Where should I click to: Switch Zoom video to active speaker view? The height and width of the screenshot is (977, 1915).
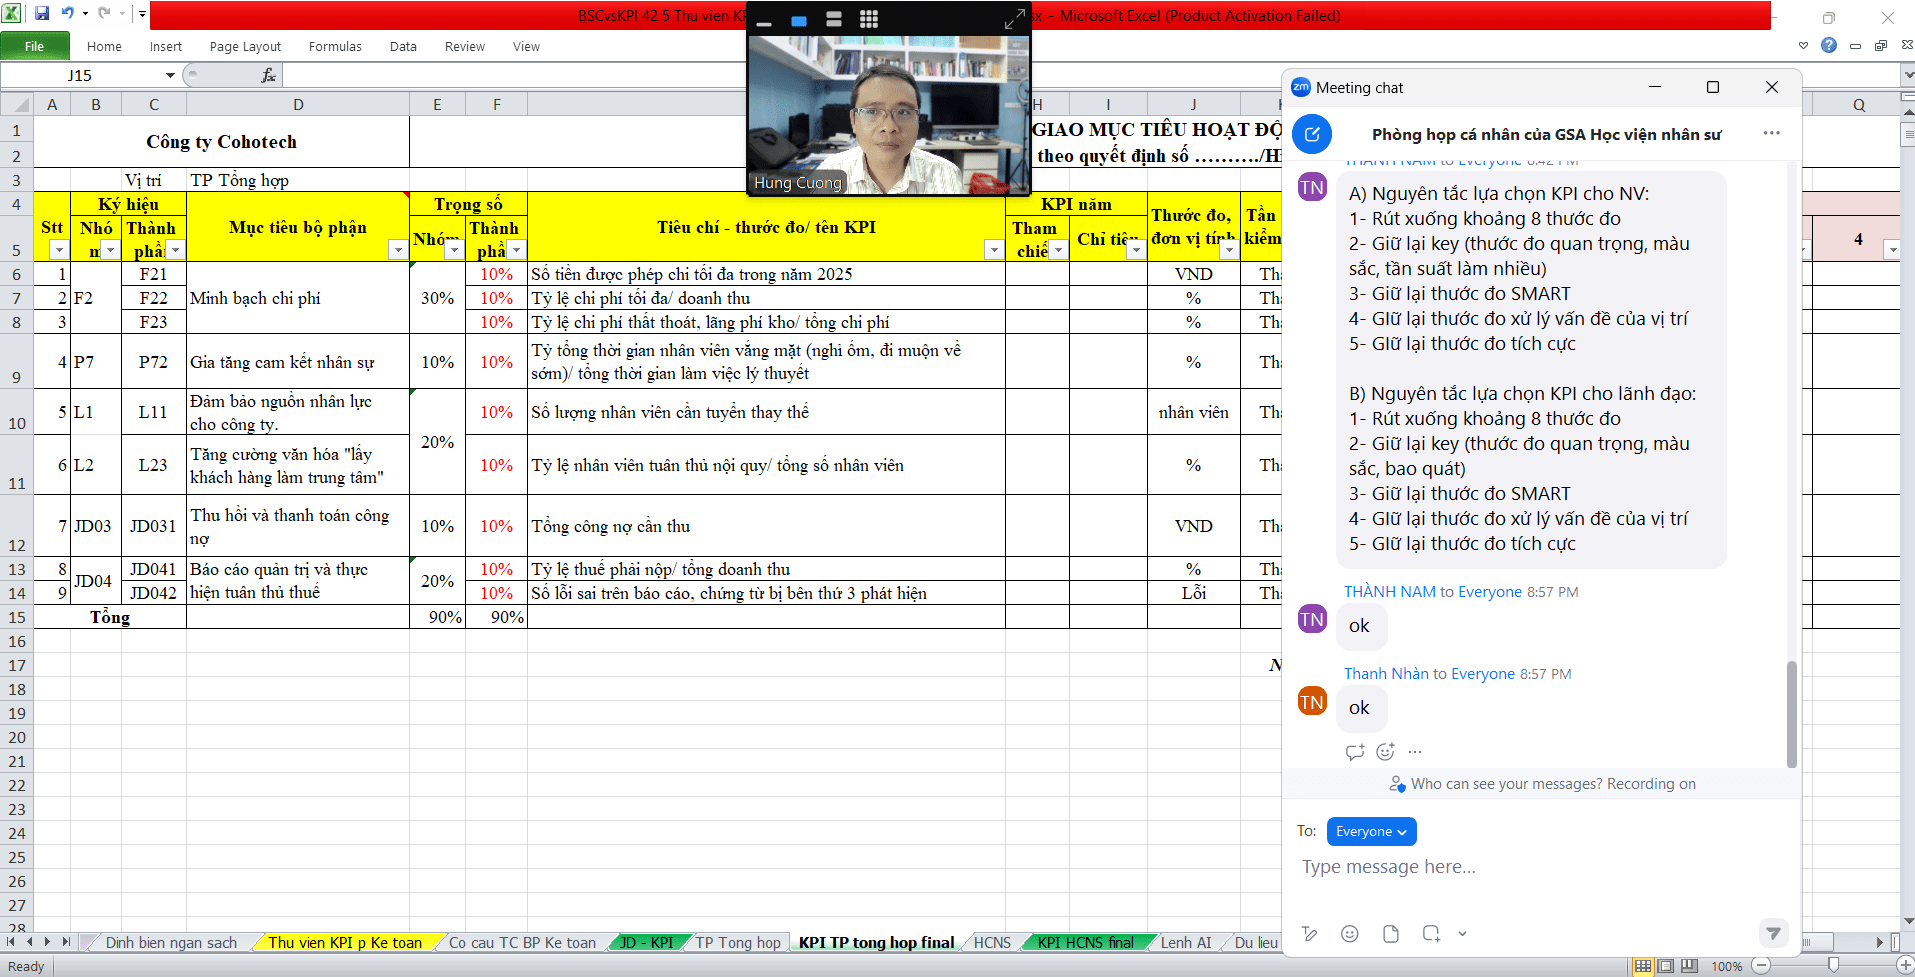click(799, 19)
